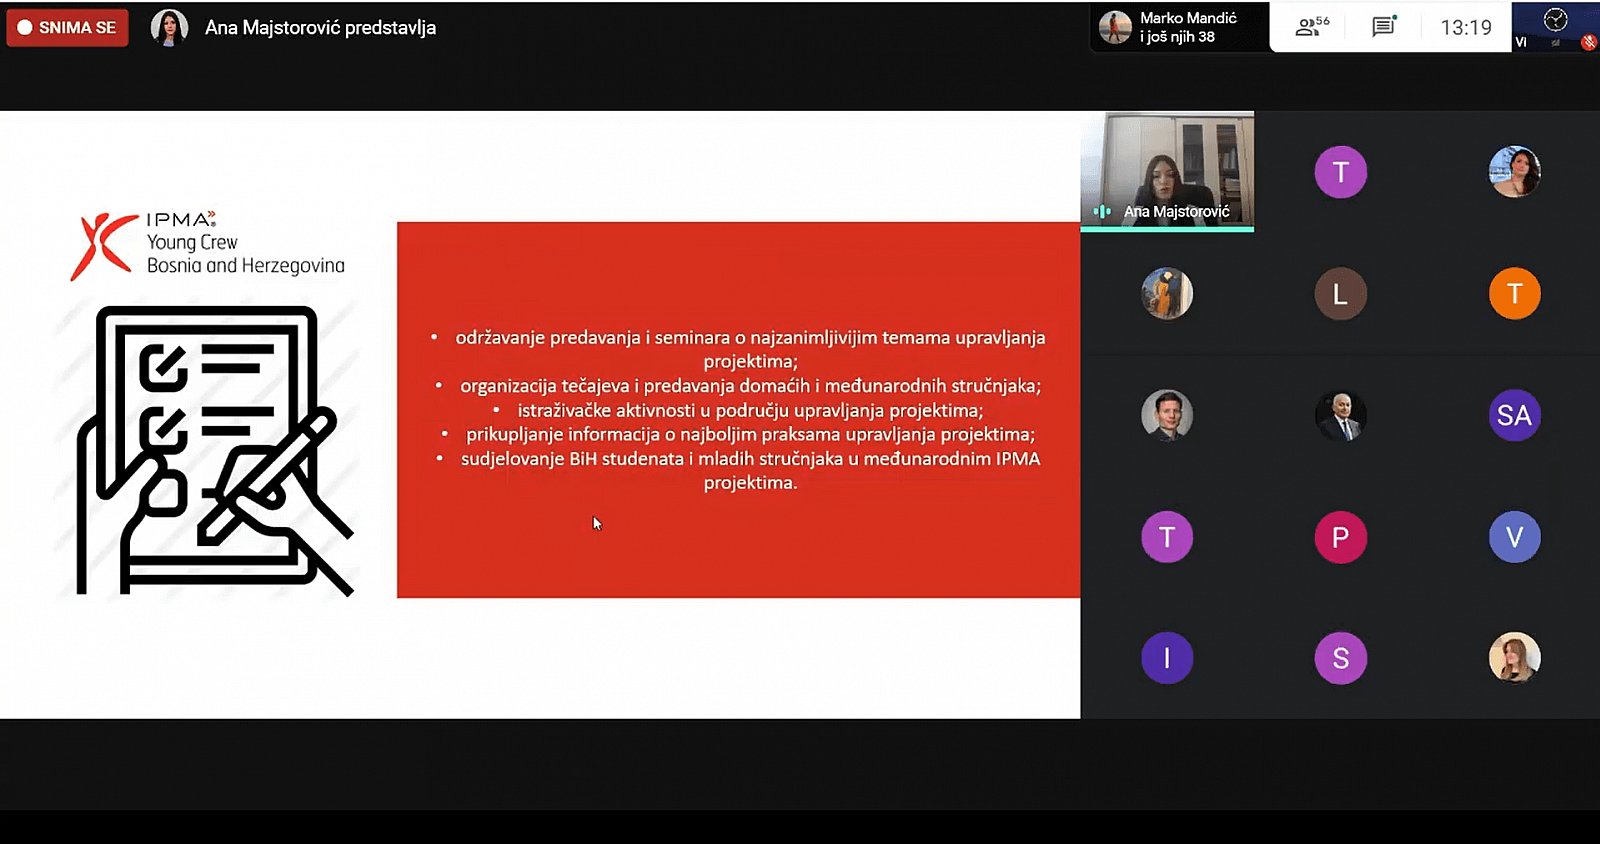1600x844 pixels.
Task: Select the orange T participant avatar
Action: pos(1514,294)
